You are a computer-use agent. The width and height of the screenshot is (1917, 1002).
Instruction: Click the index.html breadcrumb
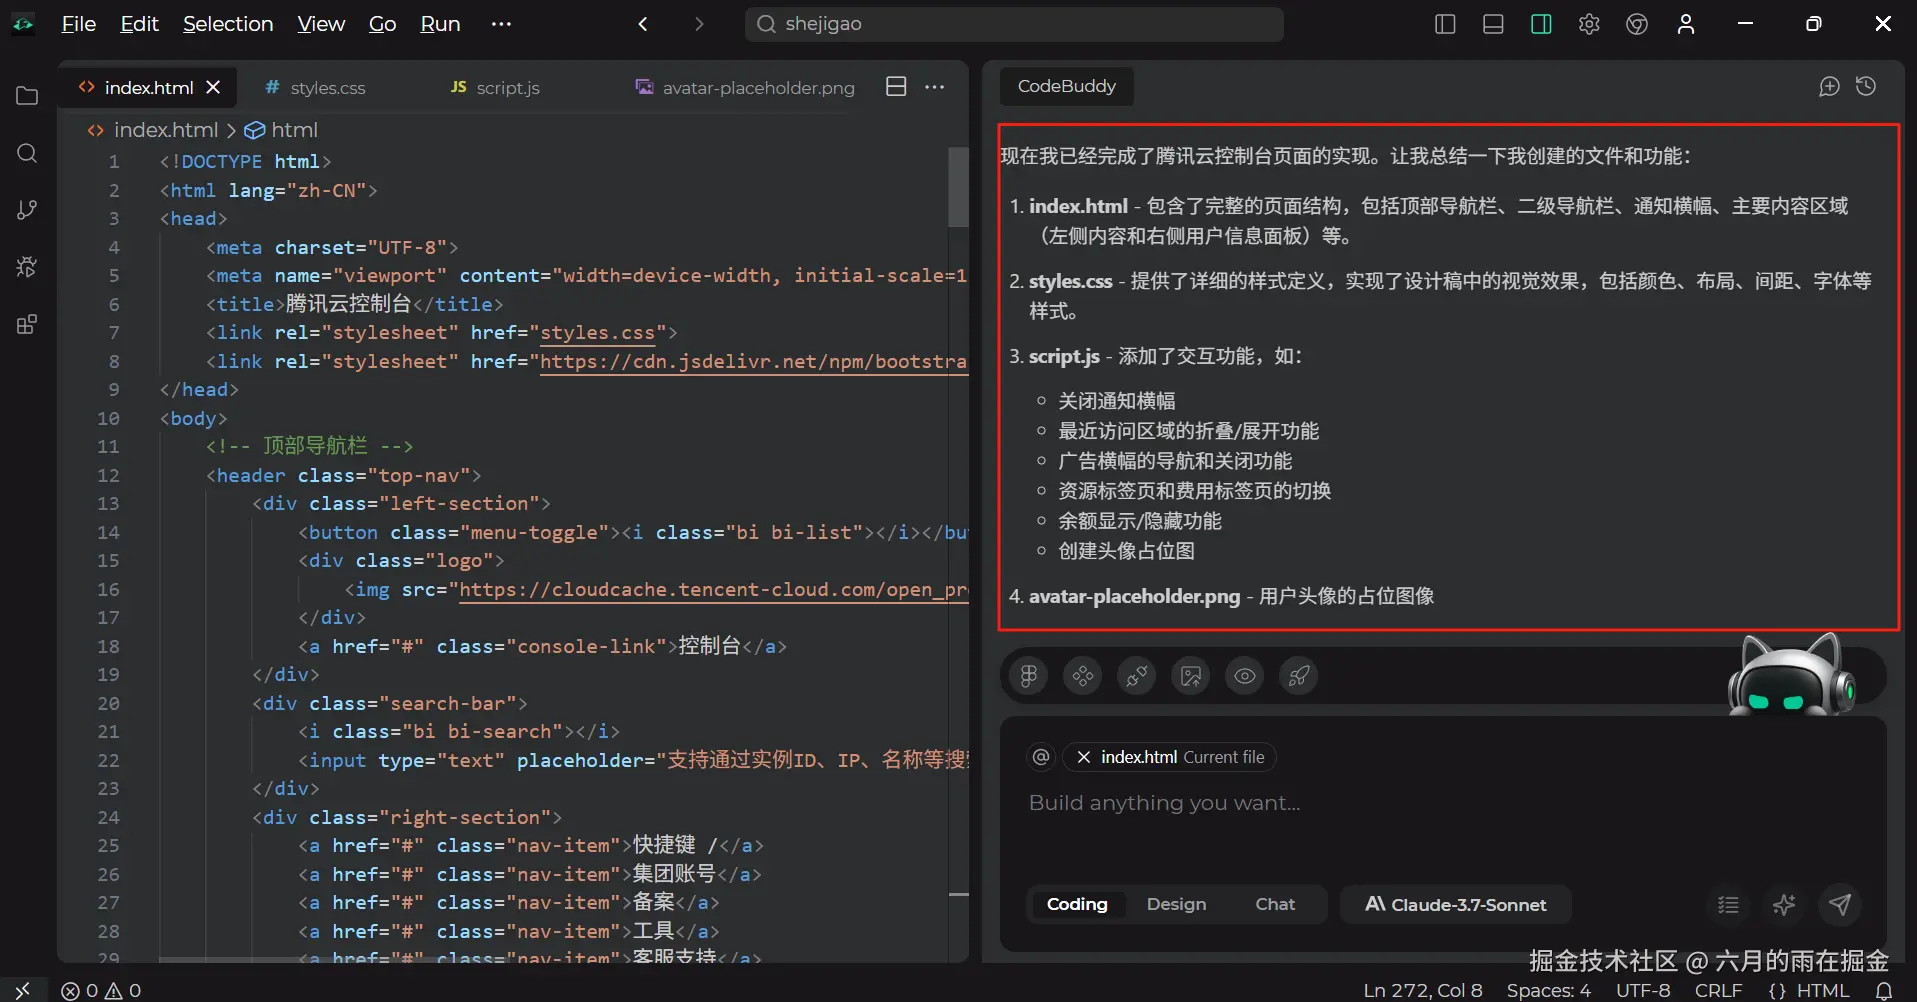pyautogui.click(x=153, y=130)
